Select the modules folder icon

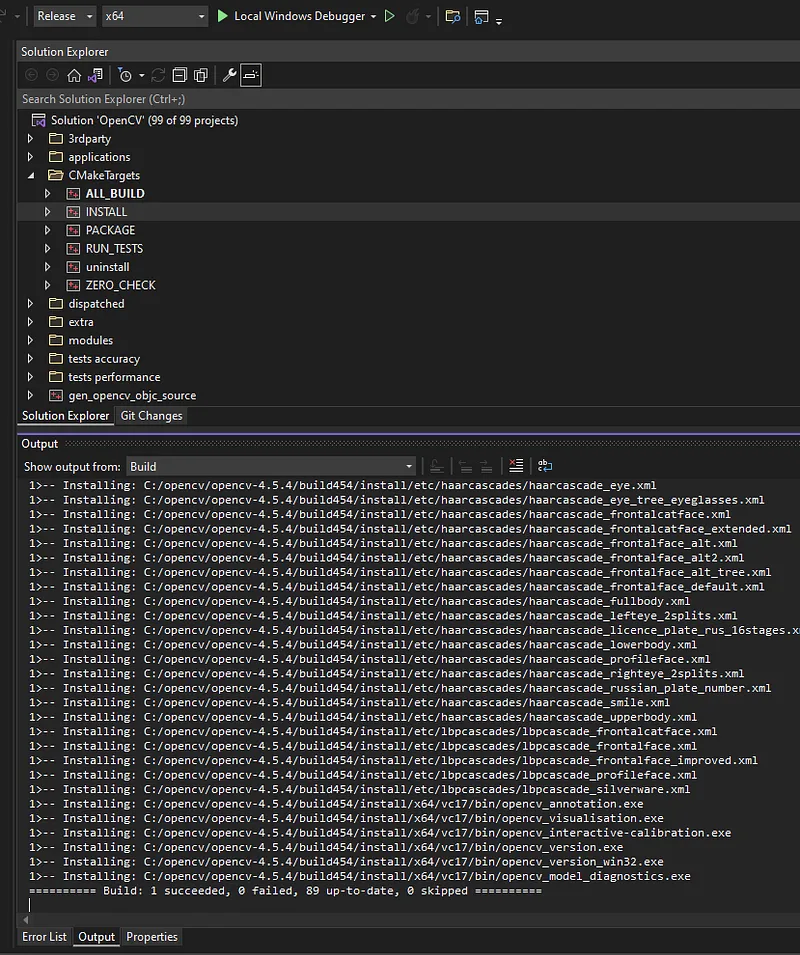click(x=55, y=340)
